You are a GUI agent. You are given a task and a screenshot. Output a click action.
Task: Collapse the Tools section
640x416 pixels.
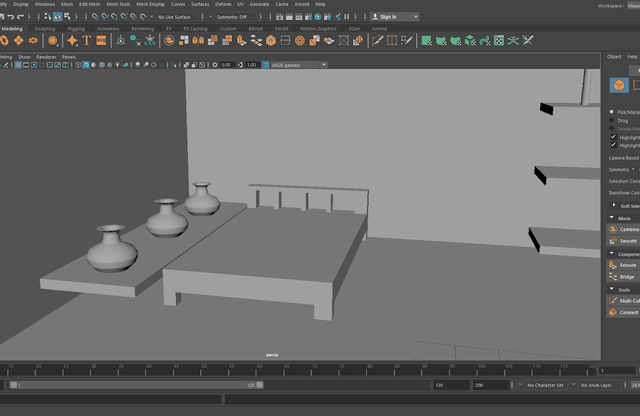(x=611, y=289)
